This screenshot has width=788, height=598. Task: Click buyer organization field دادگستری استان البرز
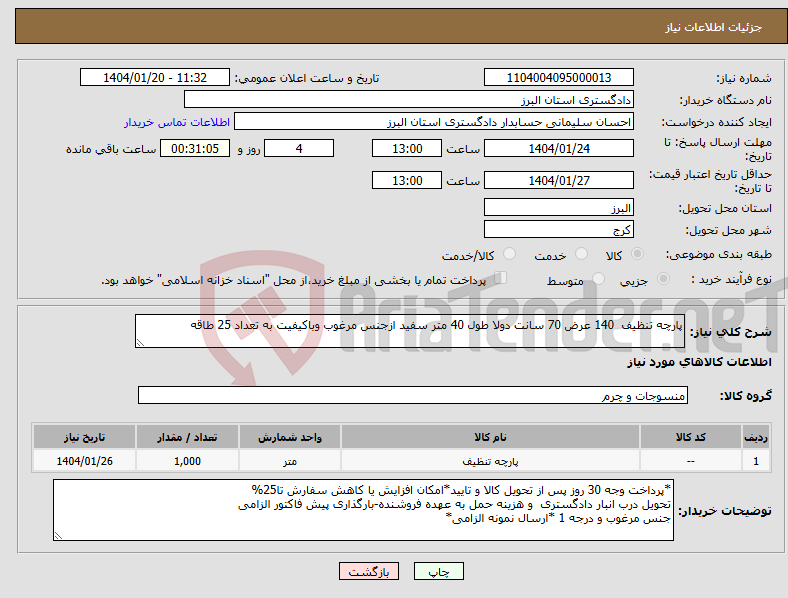click(x=409, y=99)
